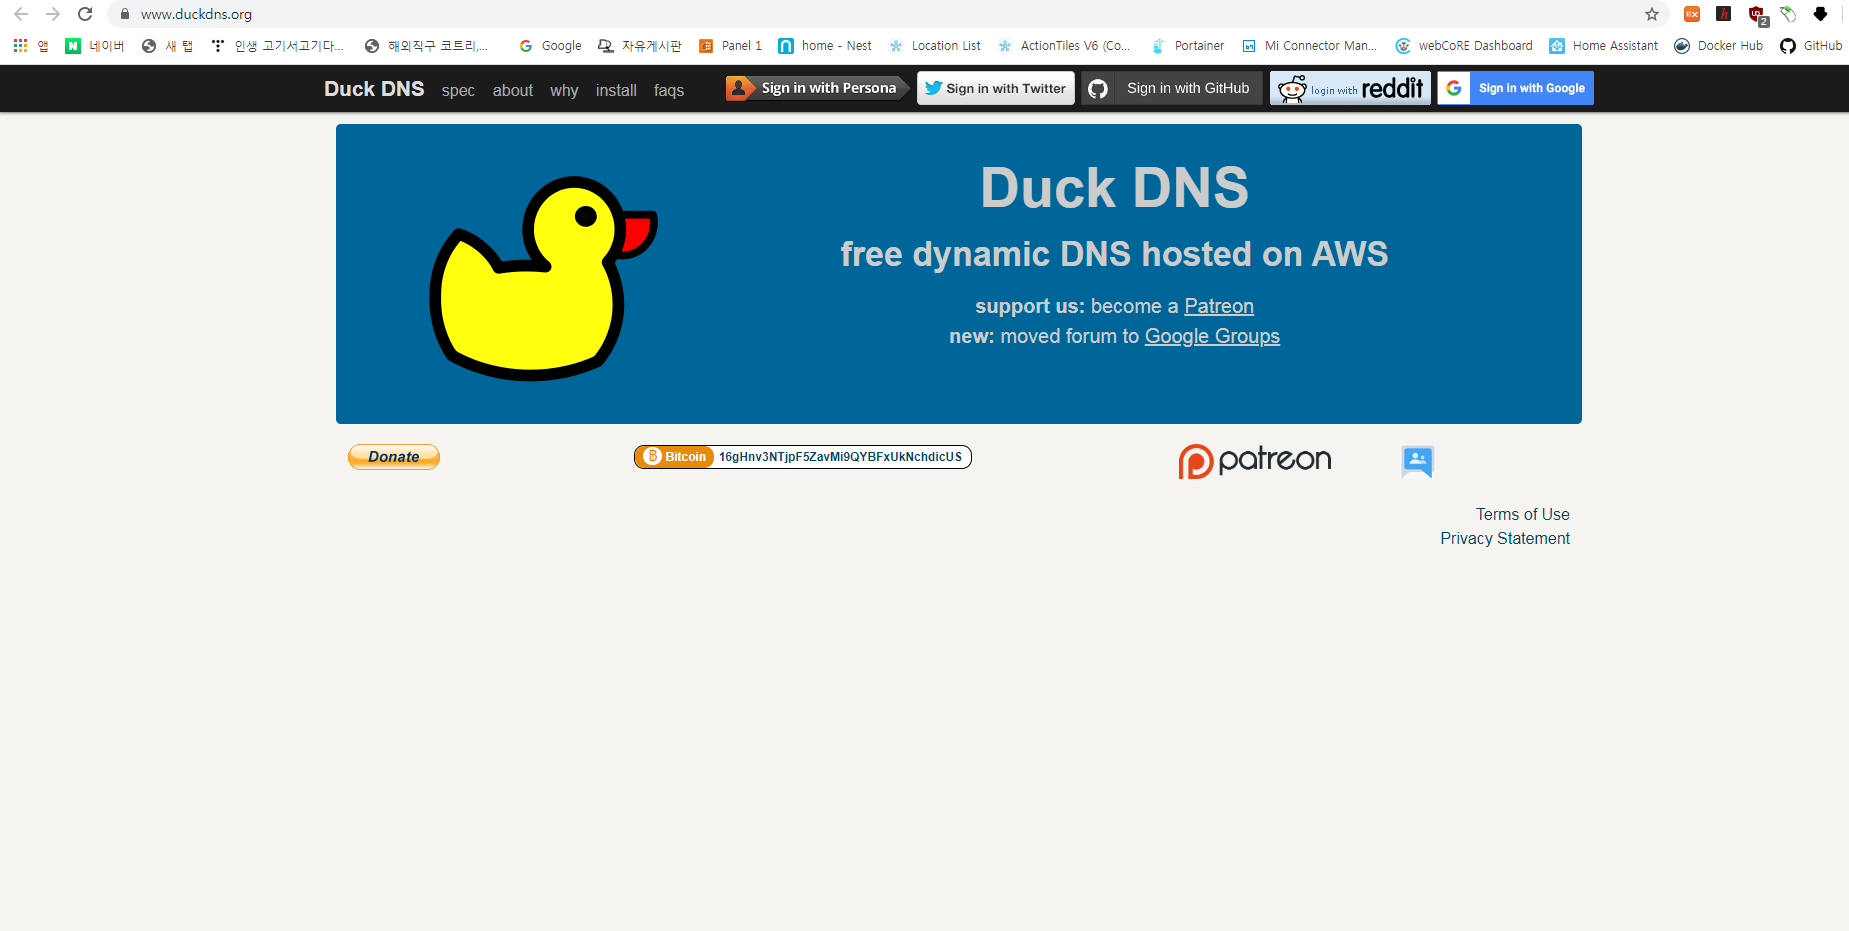Open the about page
This screenshot has height=931, width=1849.
tap(513, 90)
